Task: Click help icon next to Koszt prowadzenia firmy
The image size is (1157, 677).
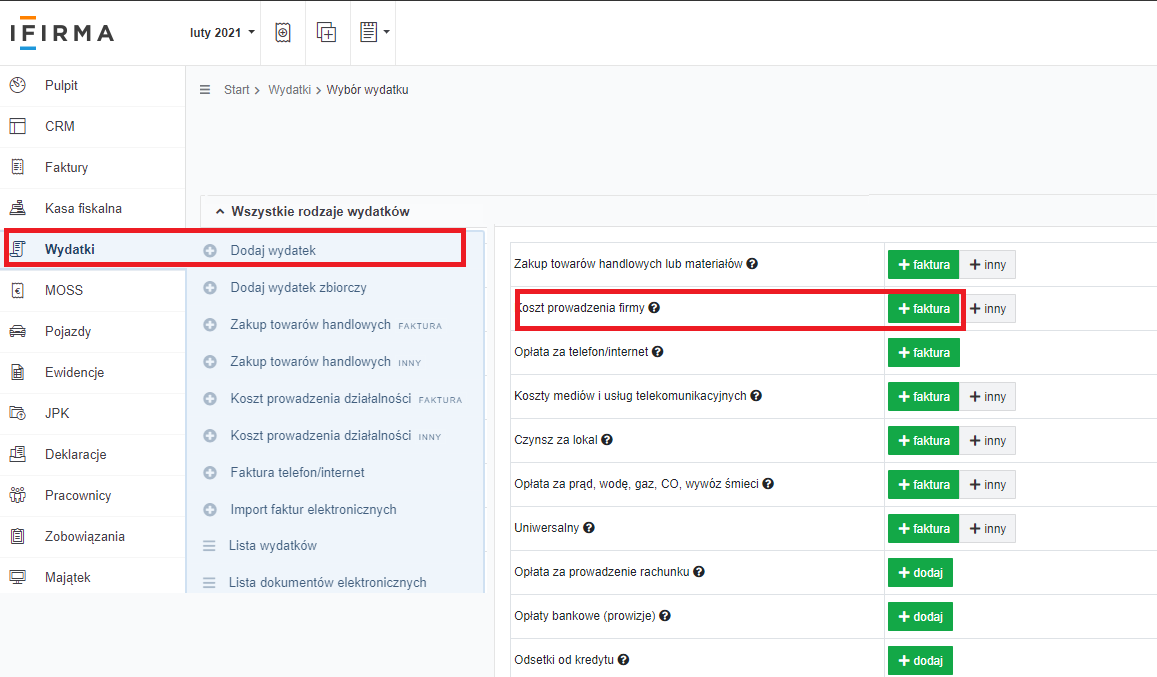Action: (654, 308)
